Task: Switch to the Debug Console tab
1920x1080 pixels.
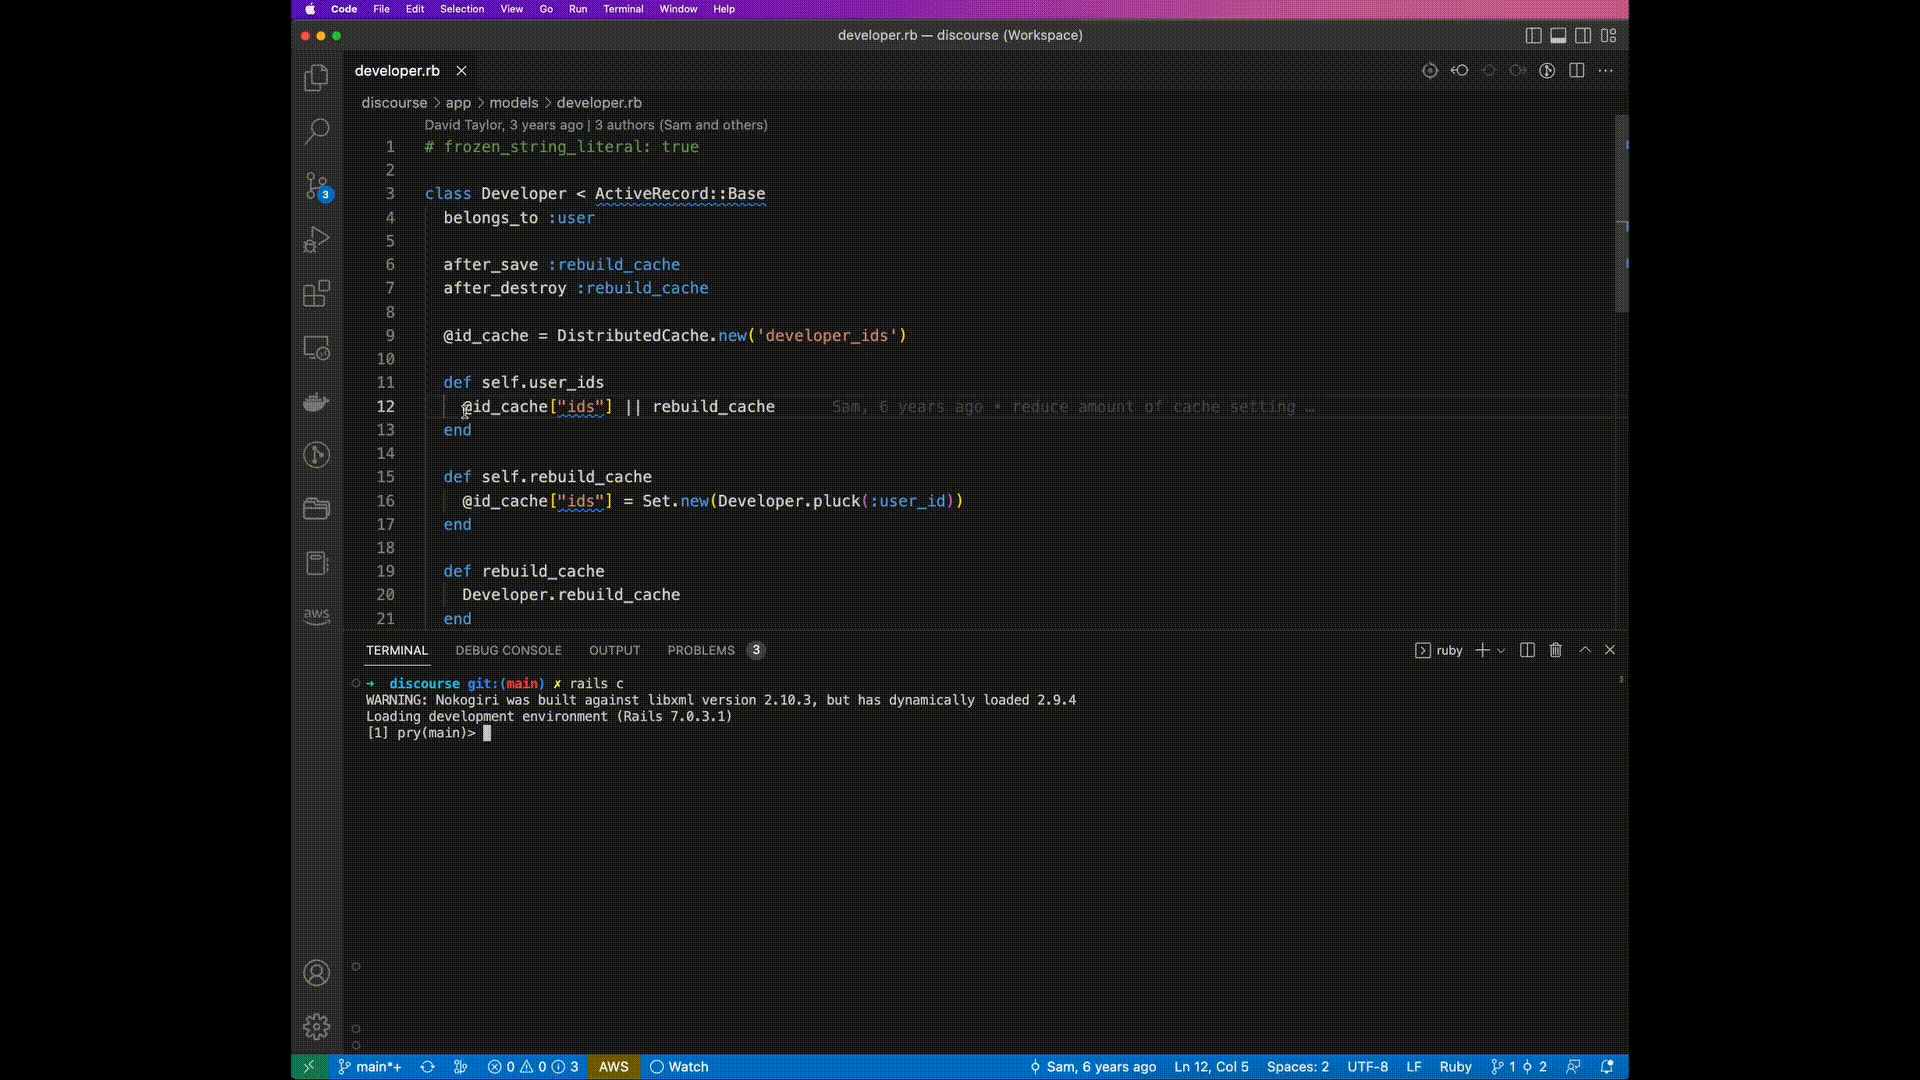Action: [508, 650]
